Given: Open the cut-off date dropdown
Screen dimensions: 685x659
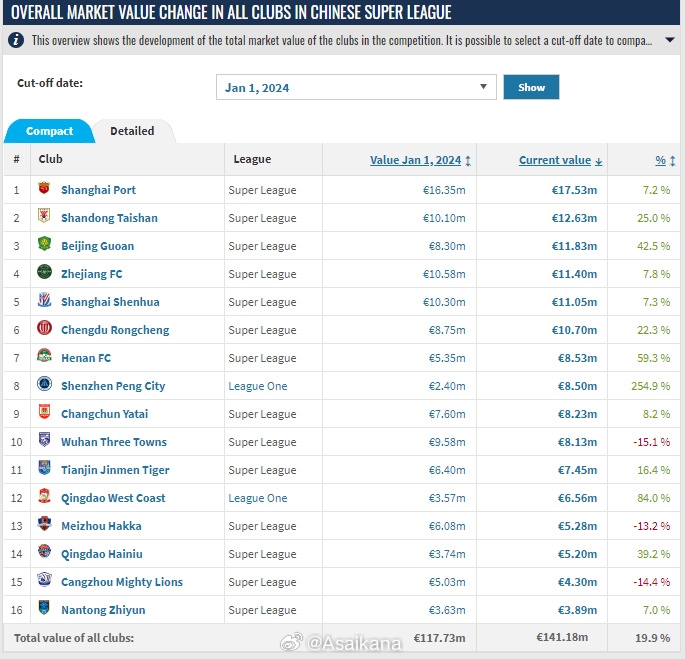Looking at the screenshot, I should 356,87.
